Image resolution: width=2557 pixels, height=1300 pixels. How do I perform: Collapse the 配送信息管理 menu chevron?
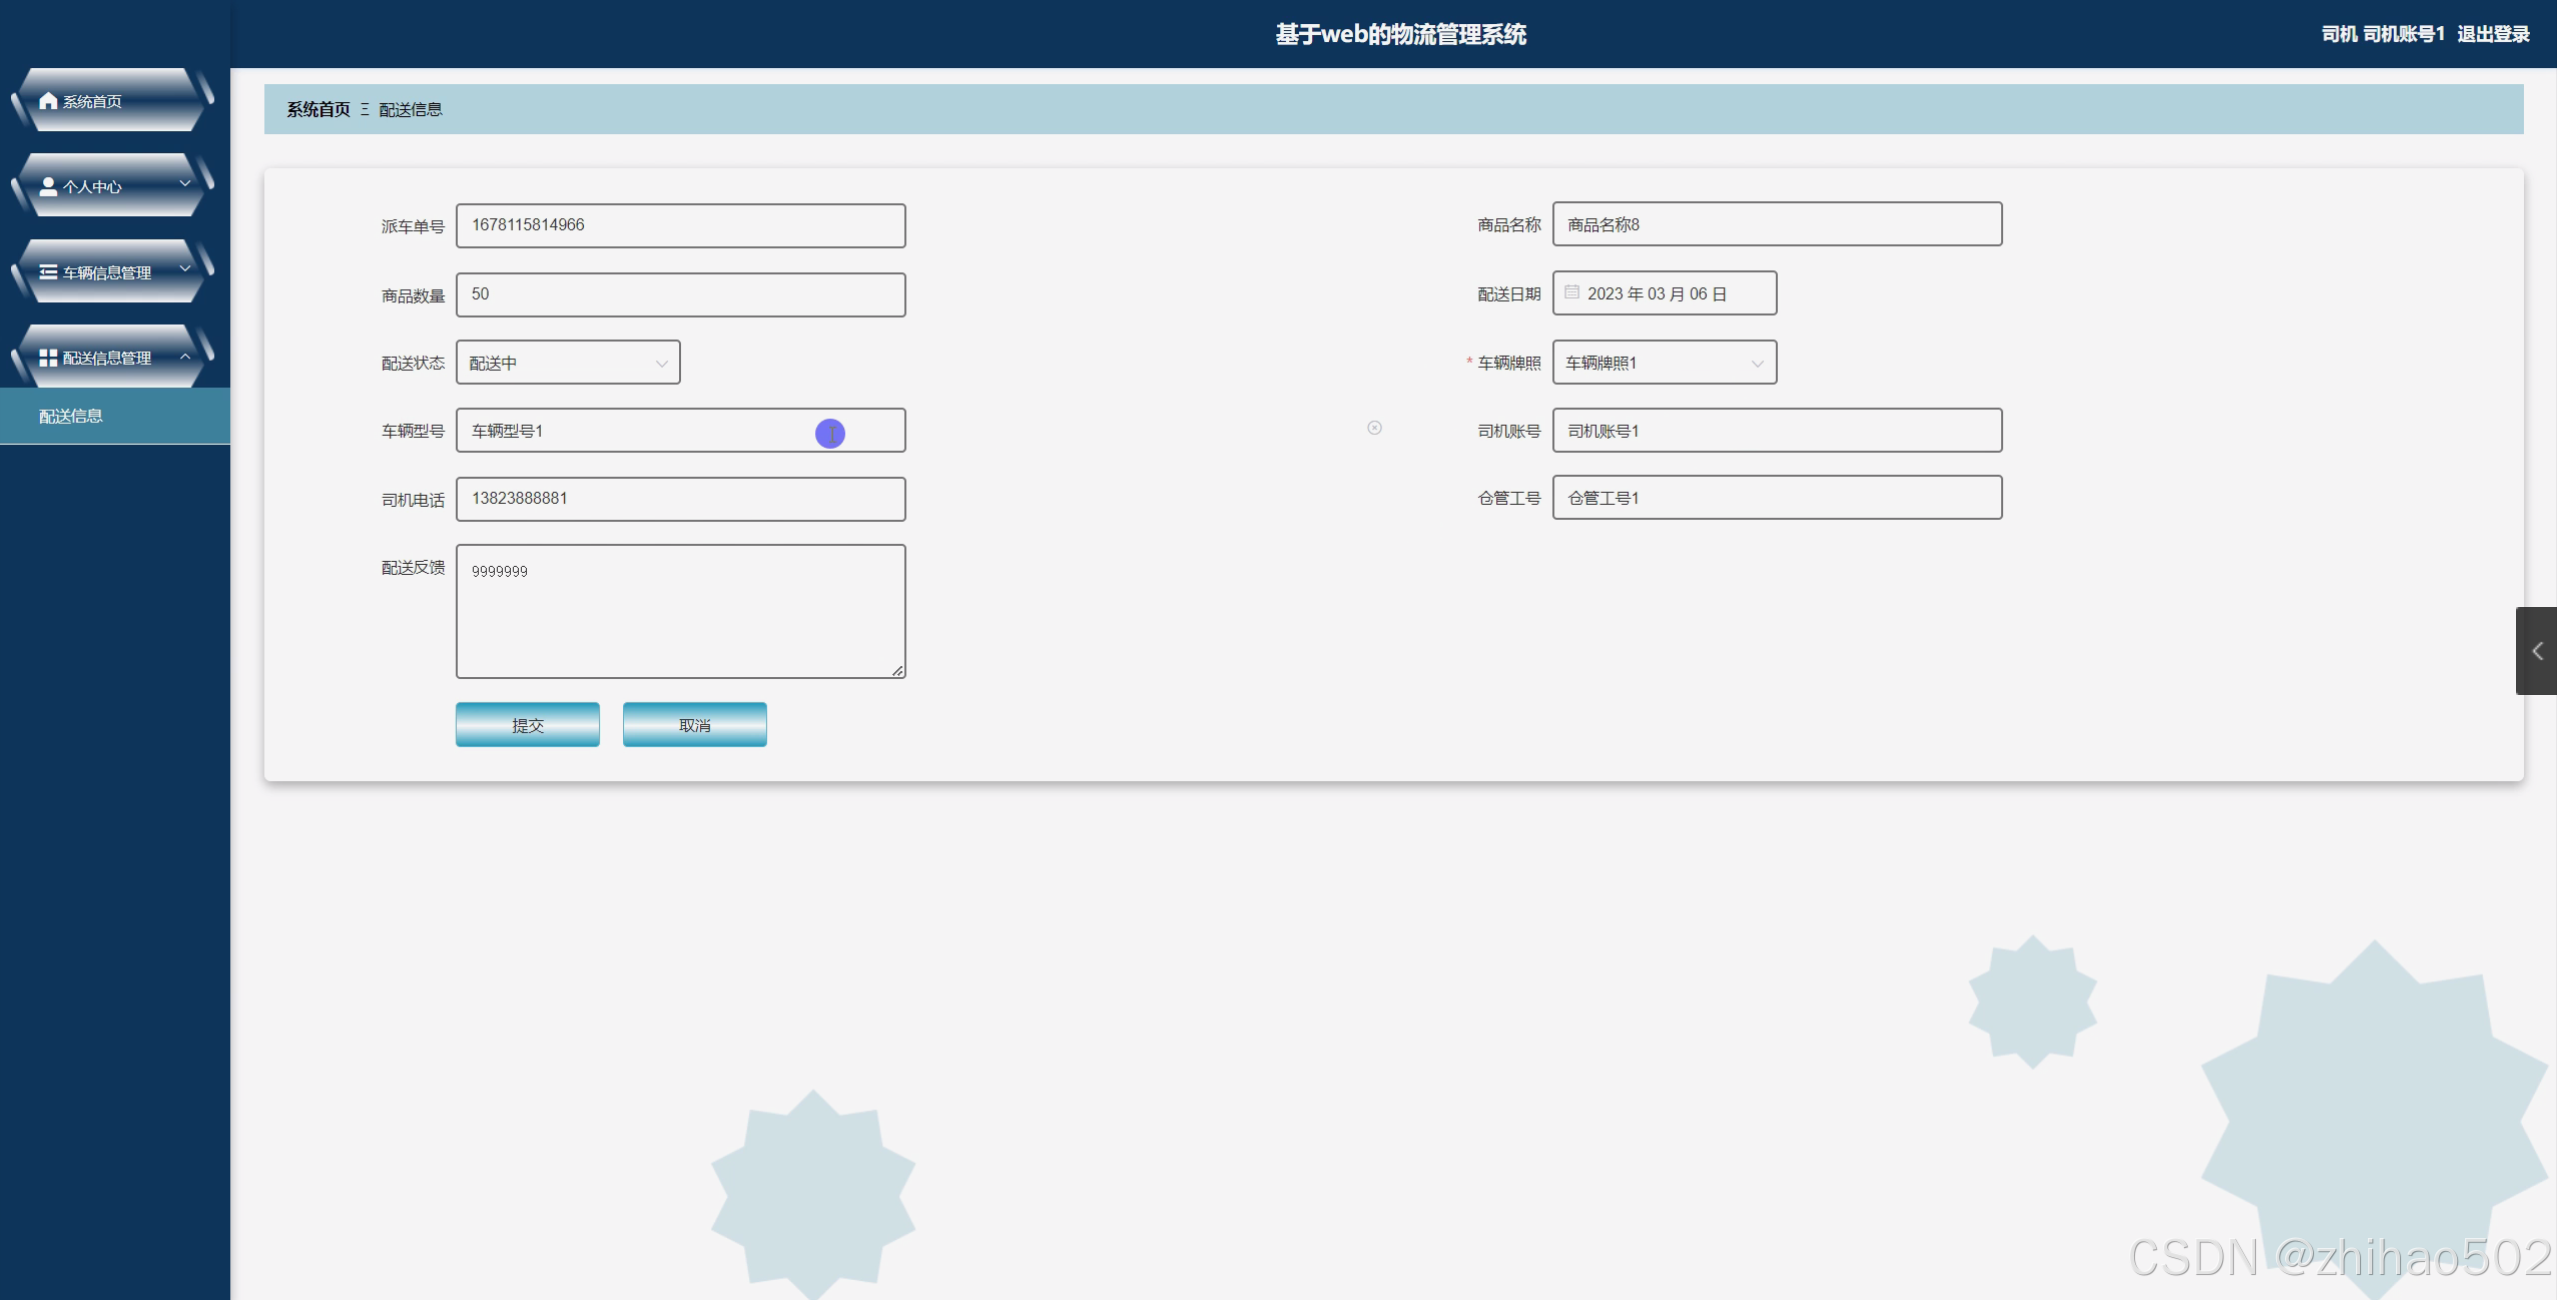(185, 356)
